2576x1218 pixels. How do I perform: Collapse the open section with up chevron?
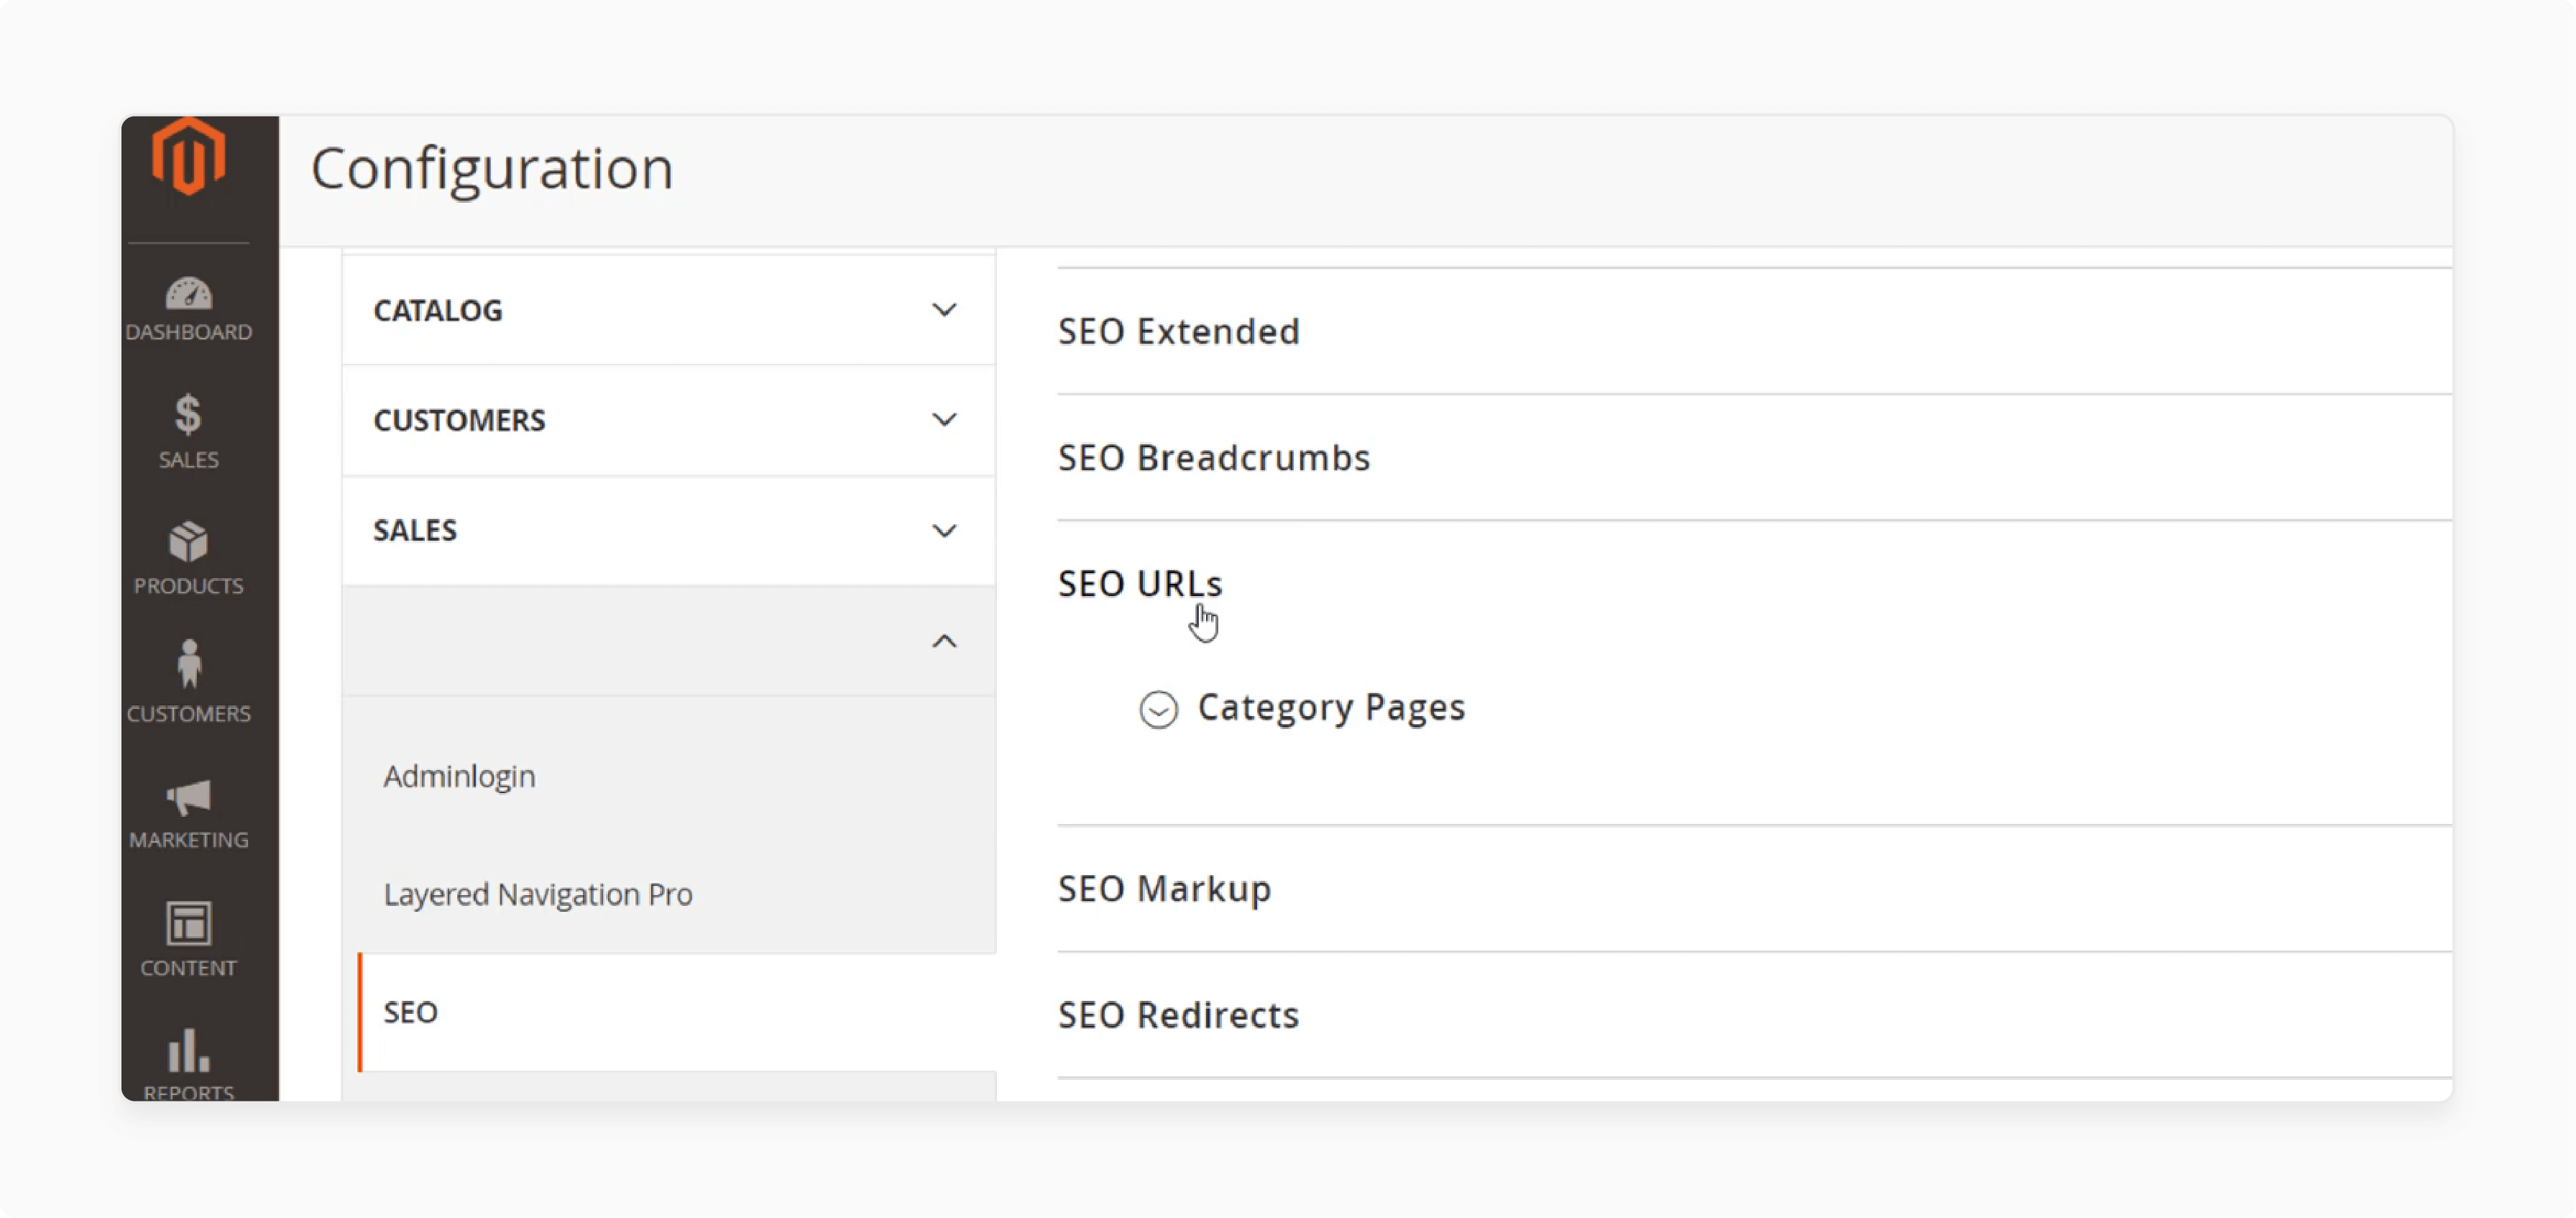944,641
